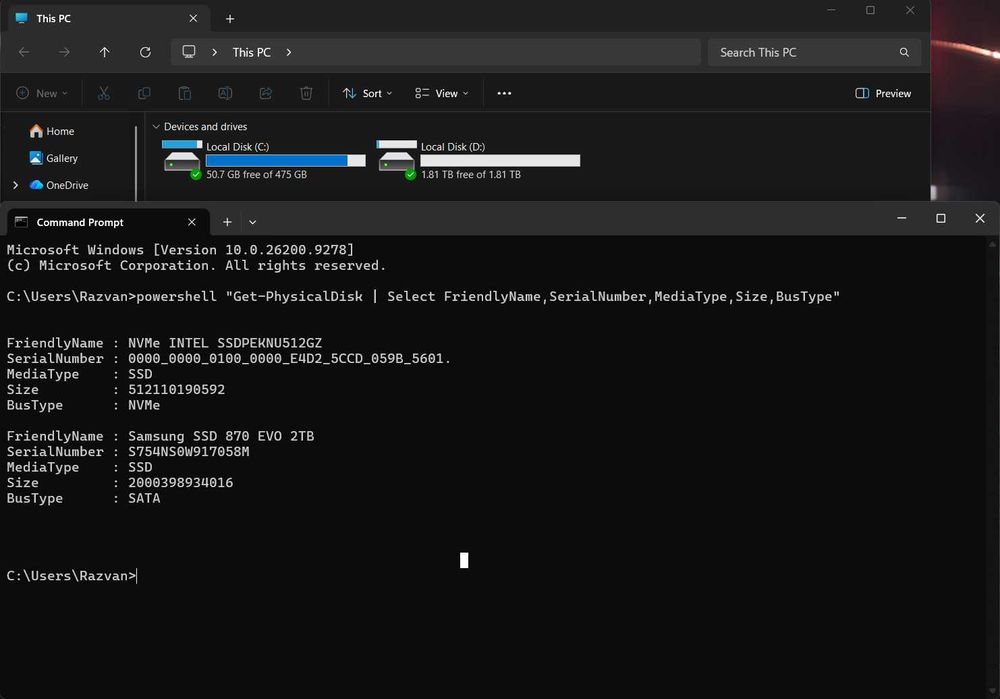Open a new terminal tab
Image resolution: width=1000 pixels, height=699 pixels.
227,222
